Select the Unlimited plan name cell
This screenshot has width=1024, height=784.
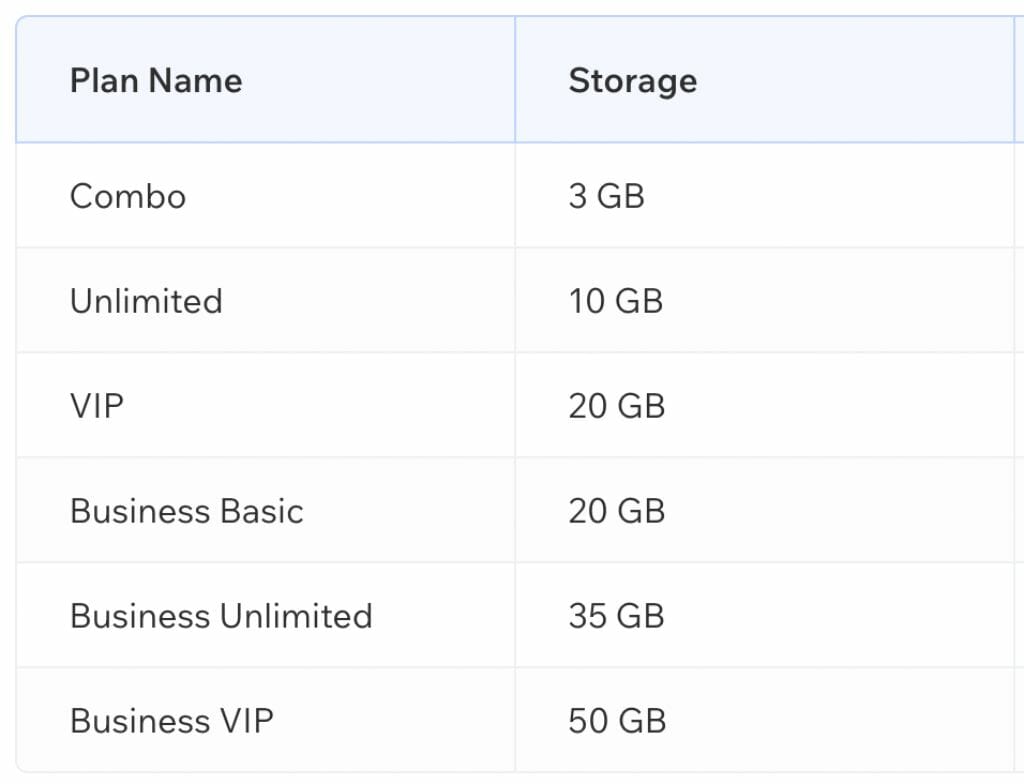(x=146, y=301)
